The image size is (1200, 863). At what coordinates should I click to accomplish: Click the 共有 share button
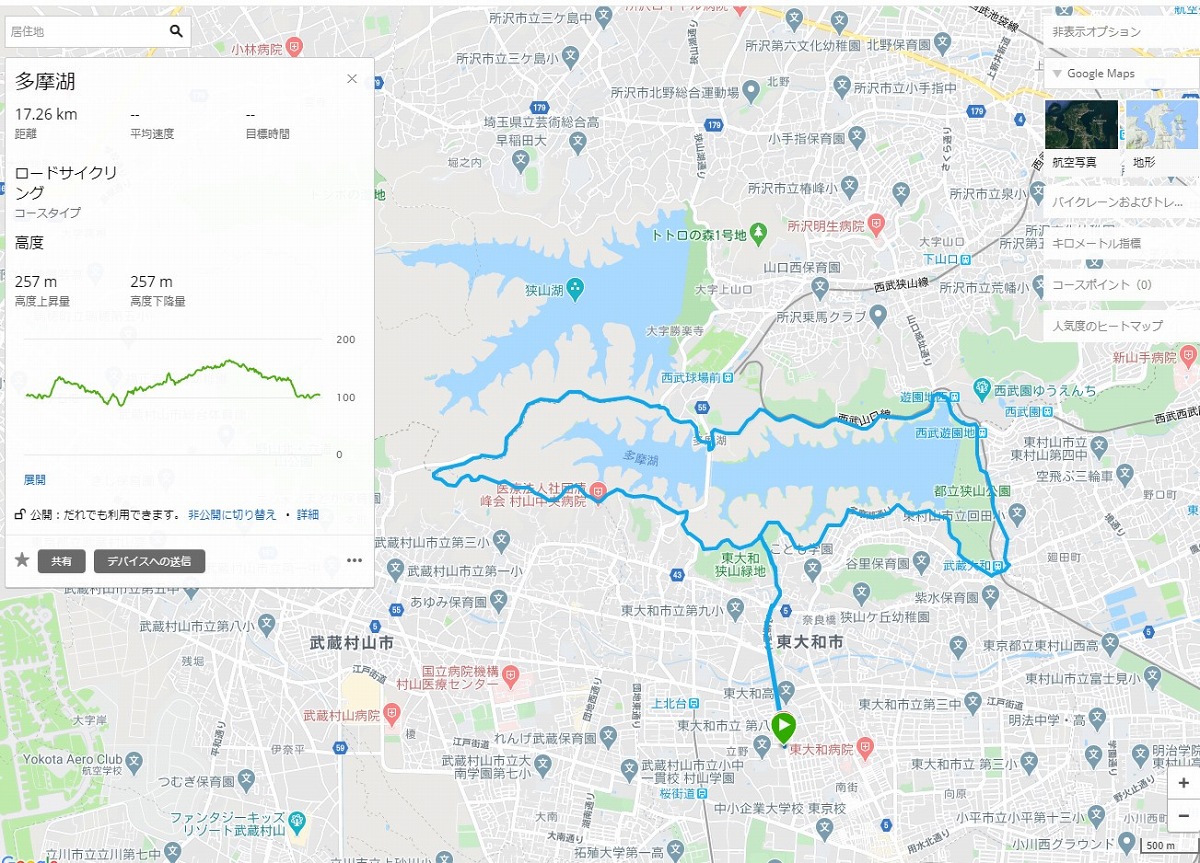(62, 561)
